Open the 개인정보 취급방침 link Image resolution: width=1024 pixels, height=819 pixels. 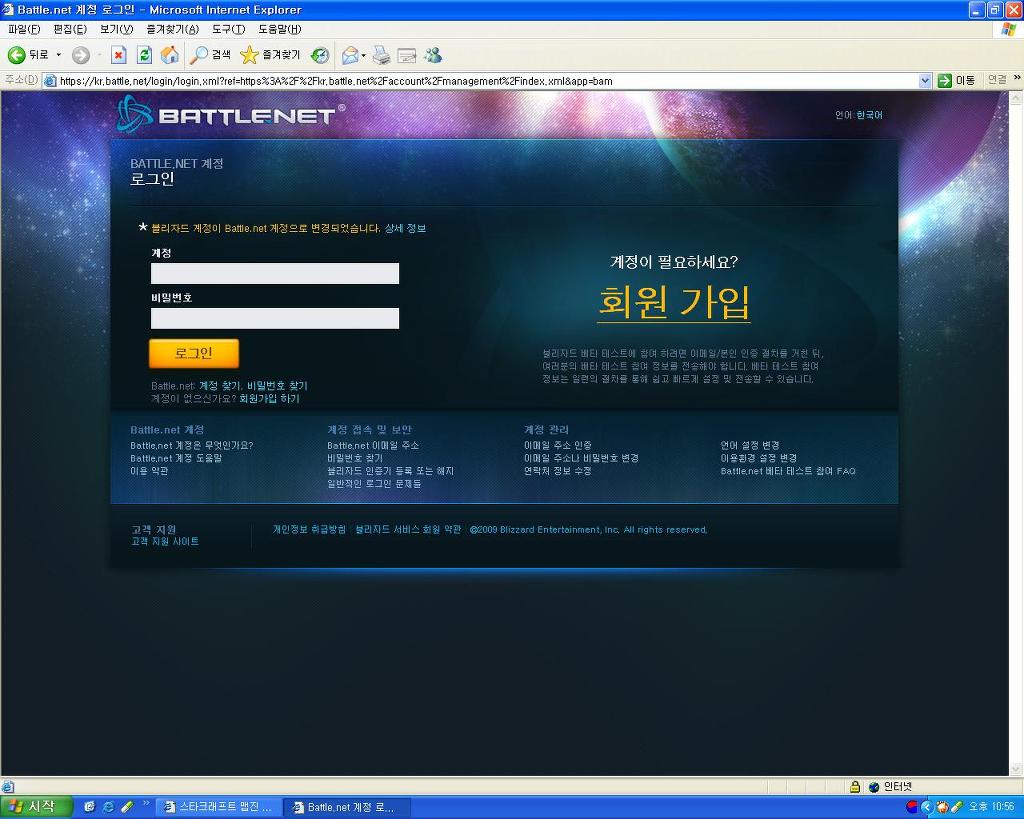click(309, 530)
